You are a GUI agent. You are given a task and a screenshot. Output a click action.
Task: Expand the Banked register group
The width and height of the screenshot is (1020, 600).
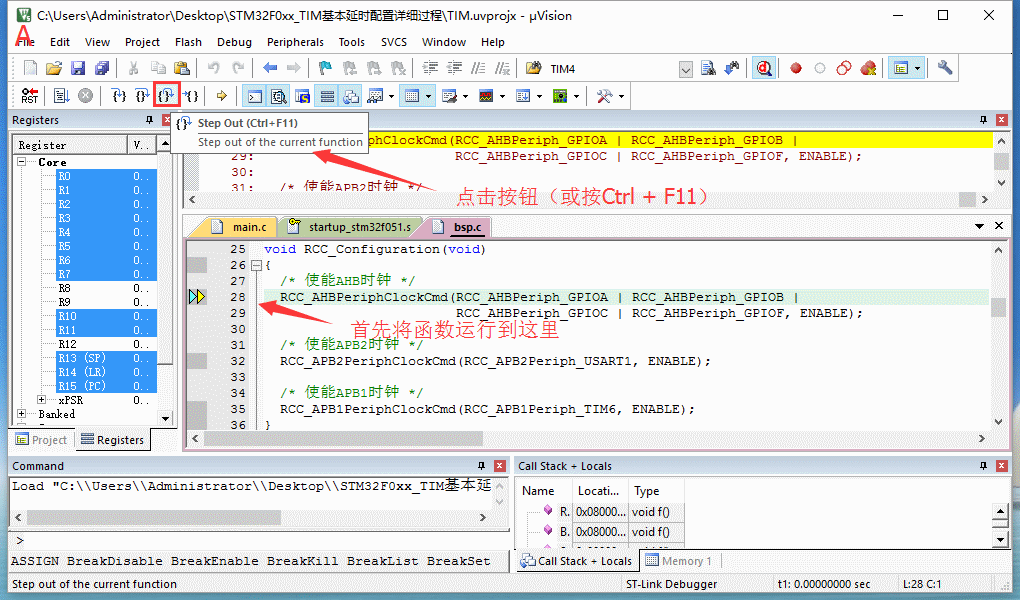21,414
